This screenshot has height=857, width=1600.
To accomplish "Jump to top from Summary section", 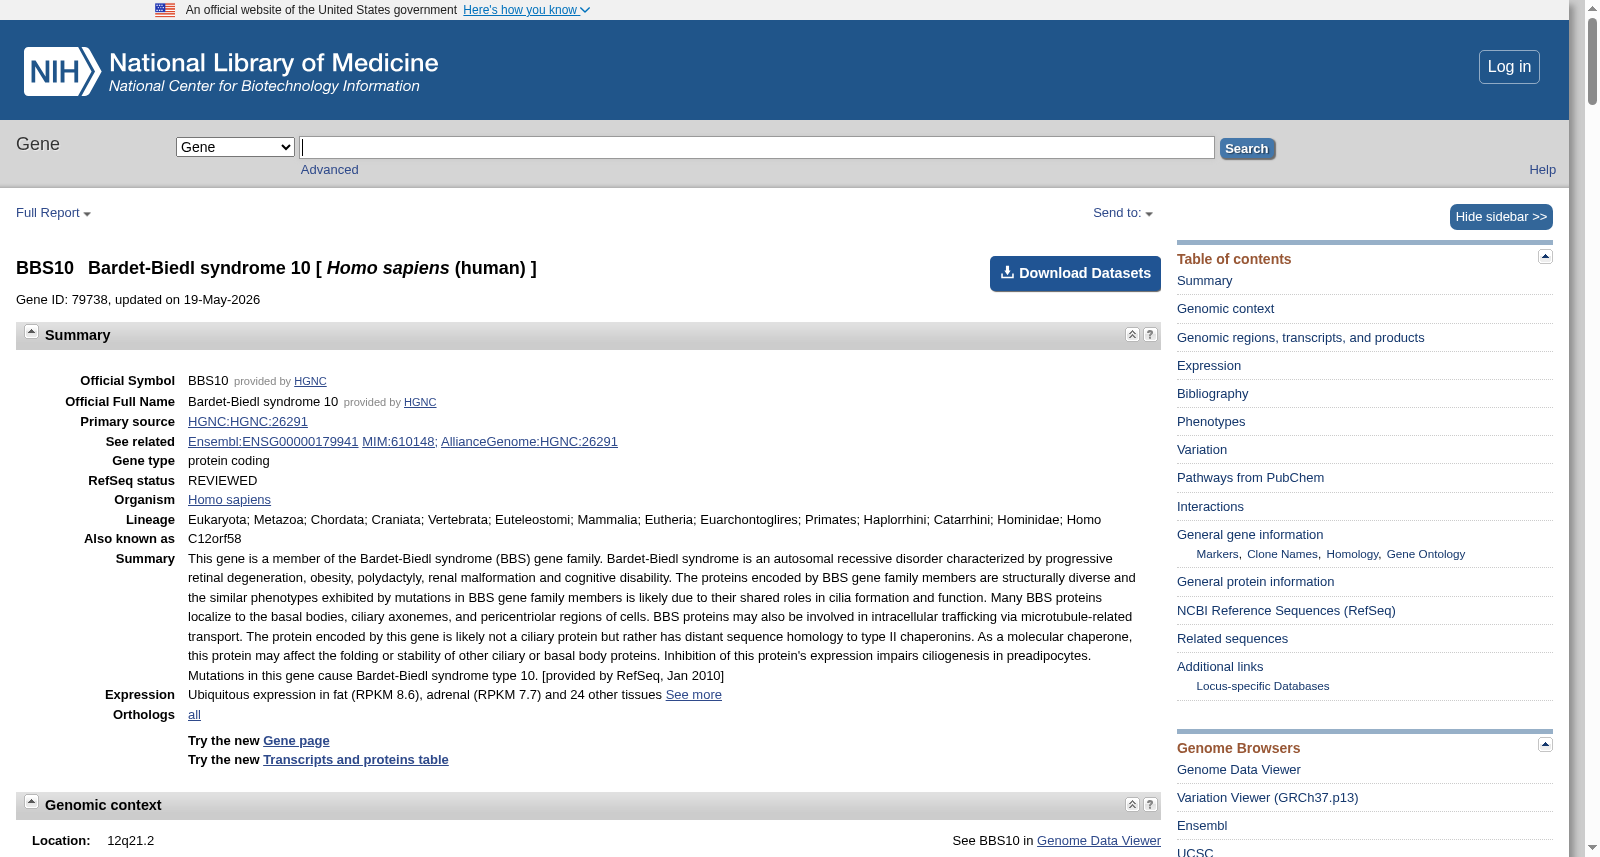I will (x=1132, y=335).
